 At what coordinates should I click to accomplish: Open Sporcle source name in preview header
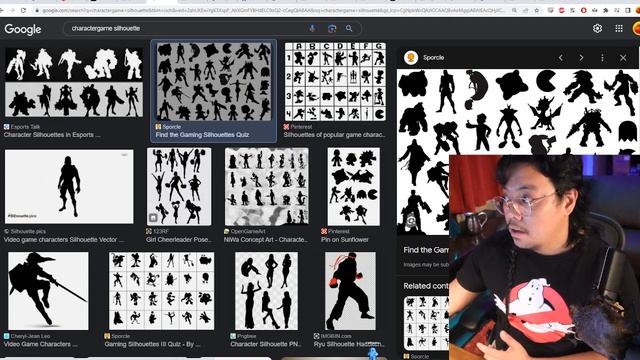tap(433, 58)
